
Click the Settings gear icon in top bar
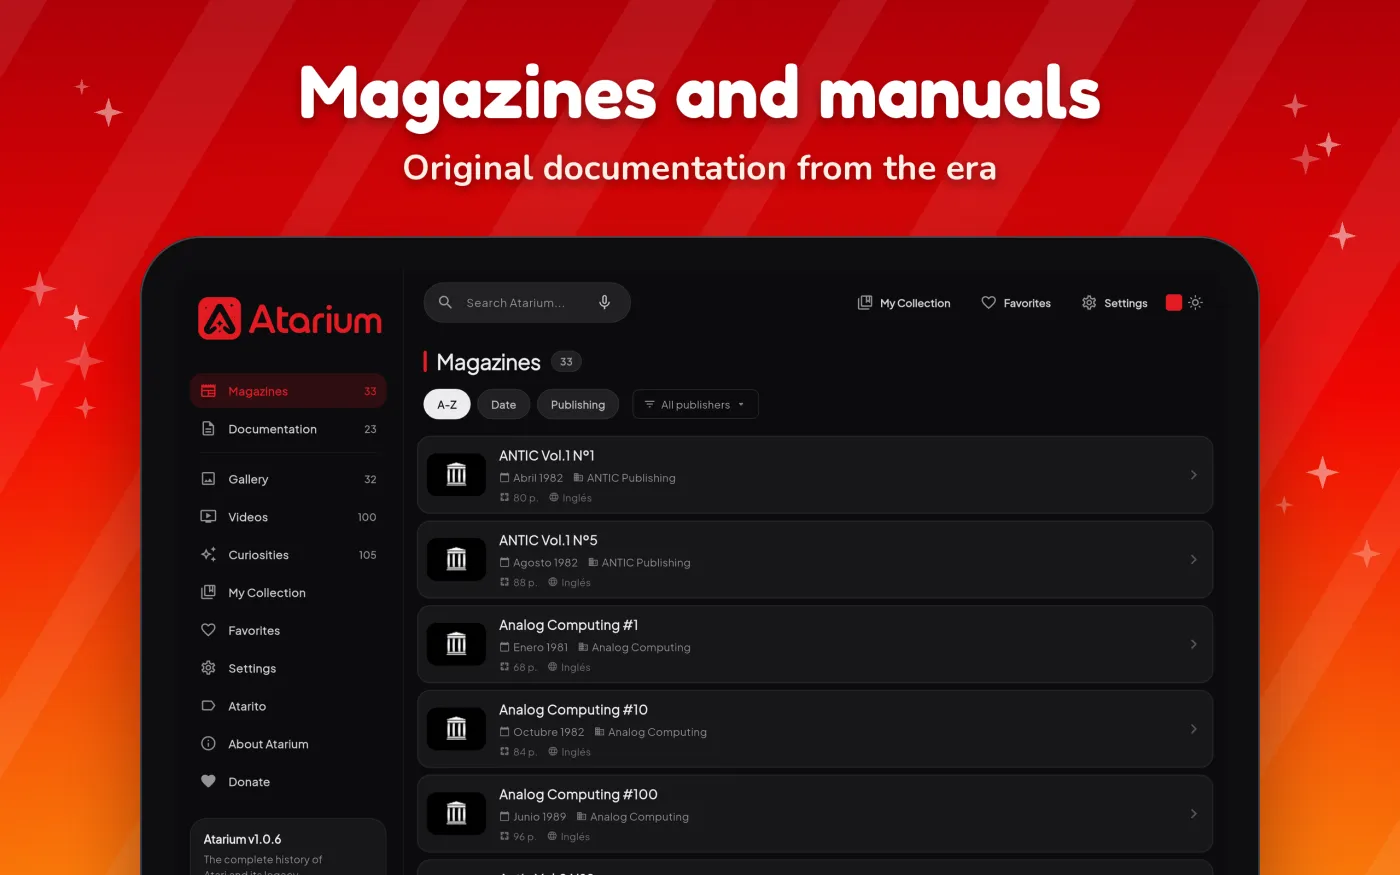[x=1089, y=303]
